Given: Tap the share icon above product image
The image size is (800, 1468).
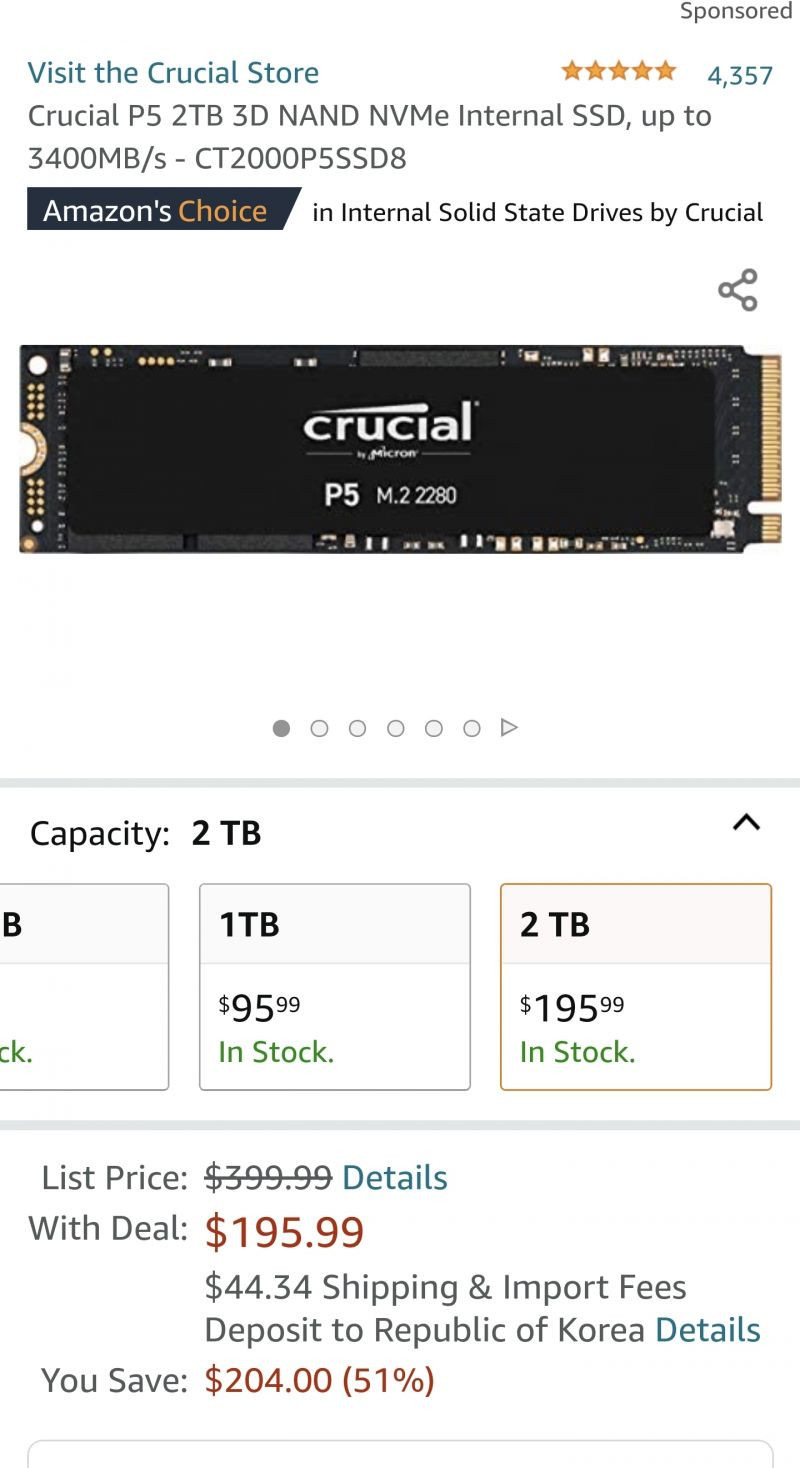Looking at the screenshot, I should pos(738,290).
